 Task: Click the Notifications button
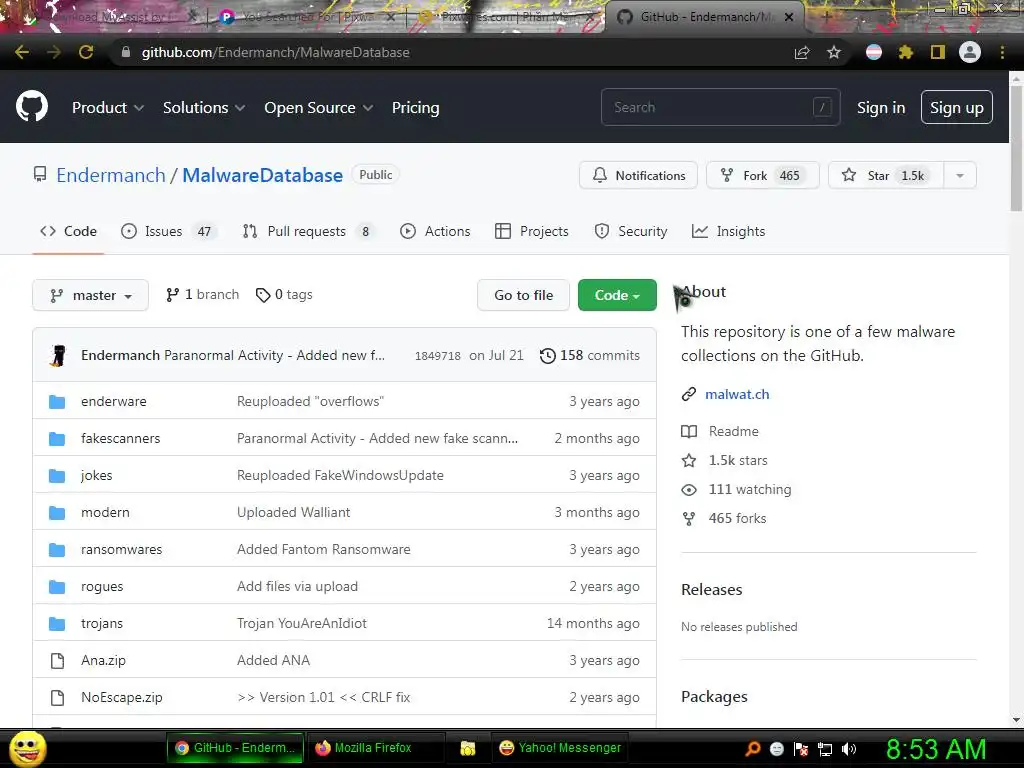638,176
